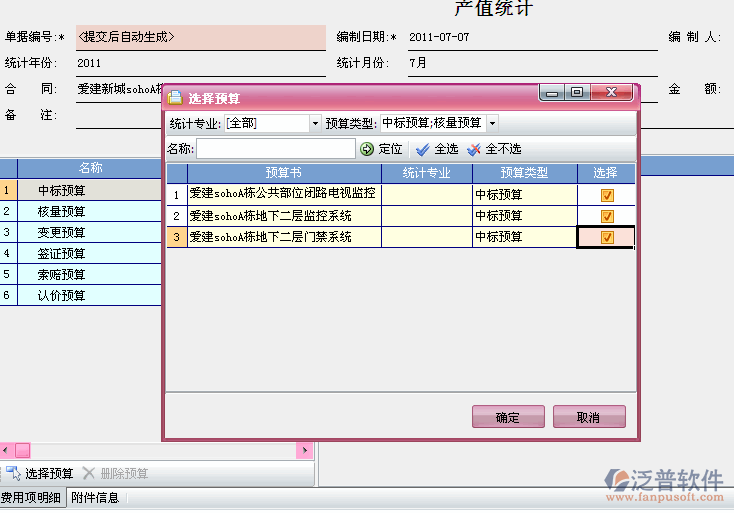Uncheck 爱建sohoA栋地下二层监控系统 row checkbox
Screen dimensions: 734x513
click(x=607, y=216)
